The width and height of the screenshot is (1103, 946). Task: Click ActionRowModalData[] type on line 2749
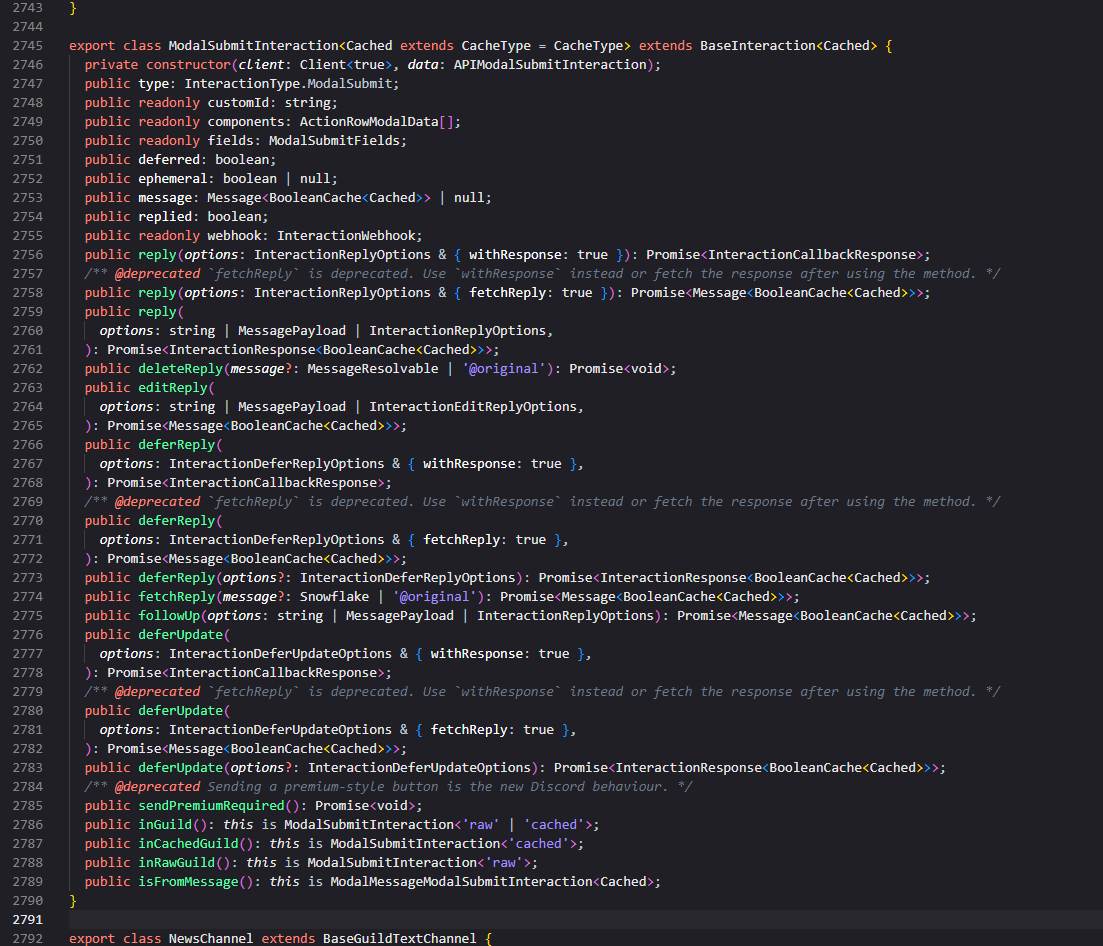(376, 122)
